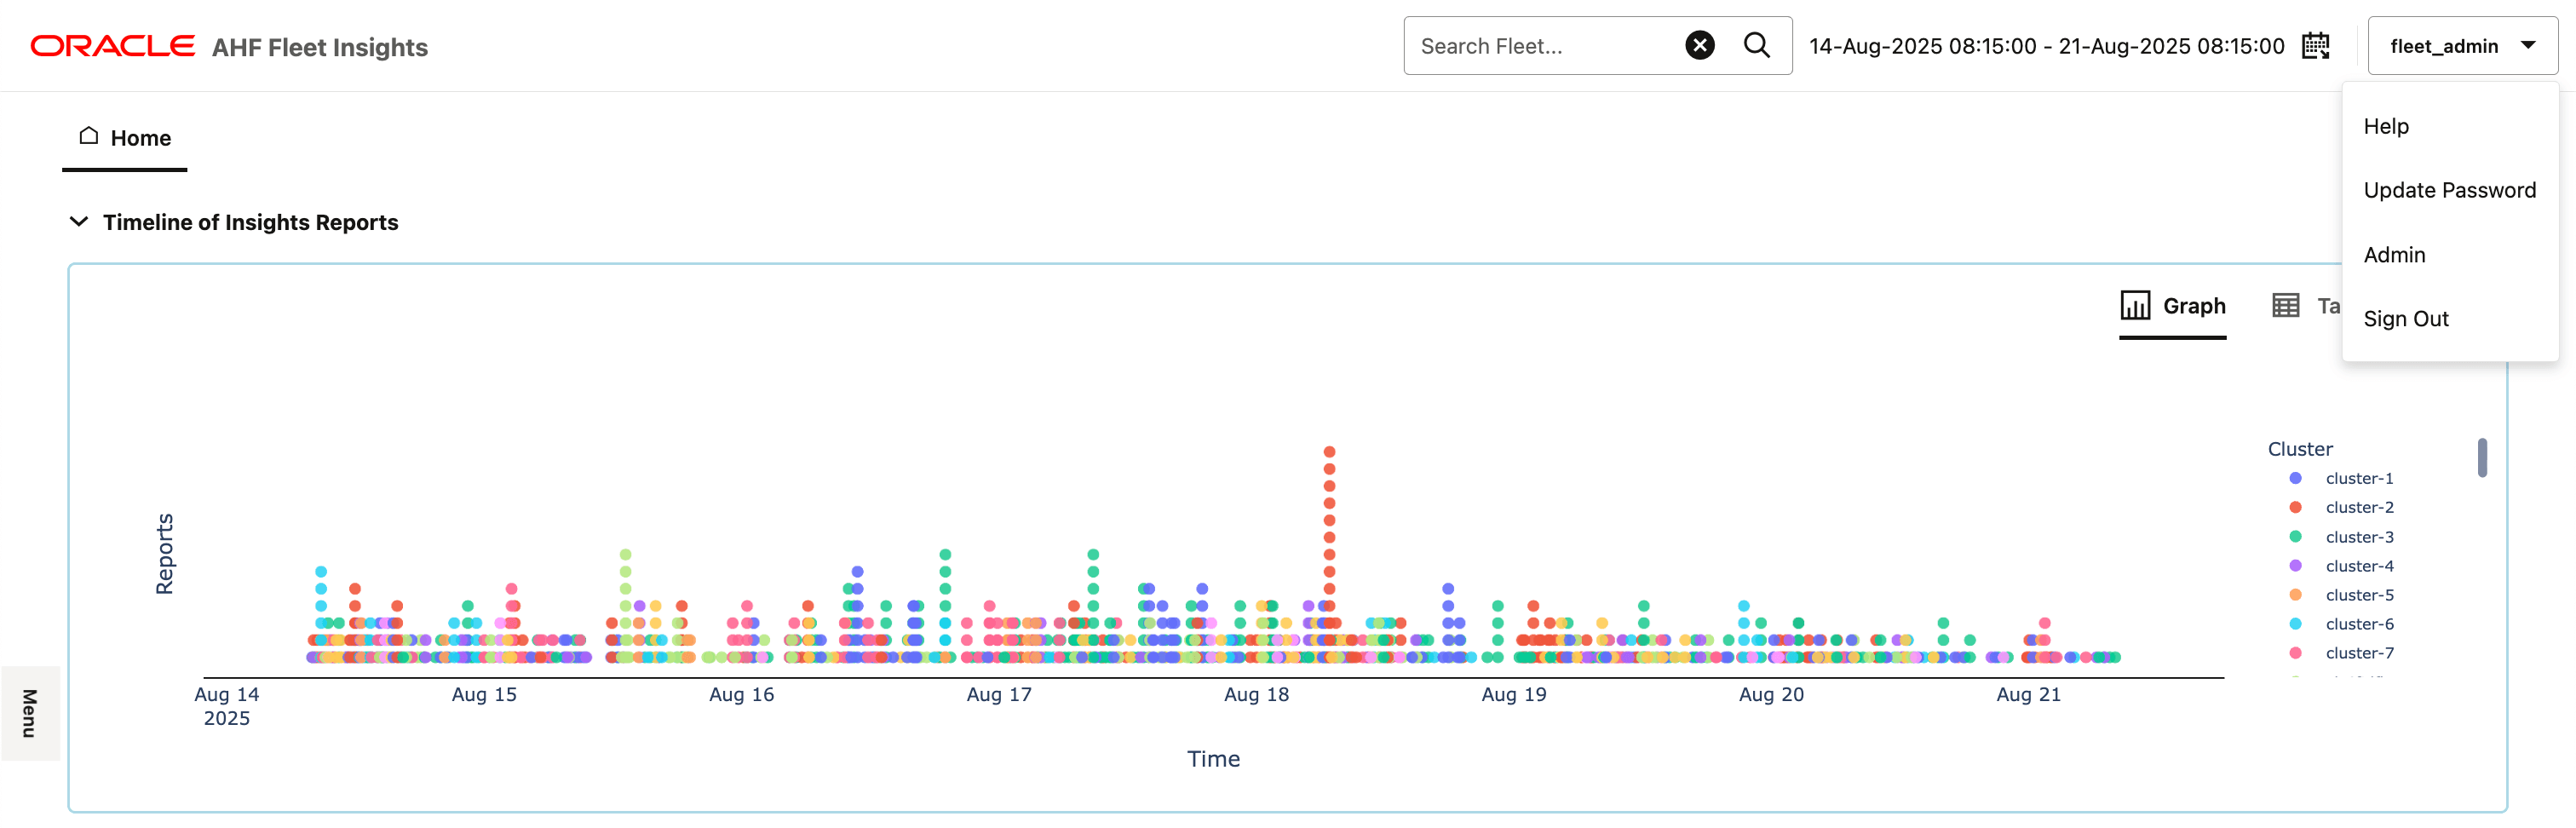Click cluster-5 orange legend swatch

tap(2295, 595)
